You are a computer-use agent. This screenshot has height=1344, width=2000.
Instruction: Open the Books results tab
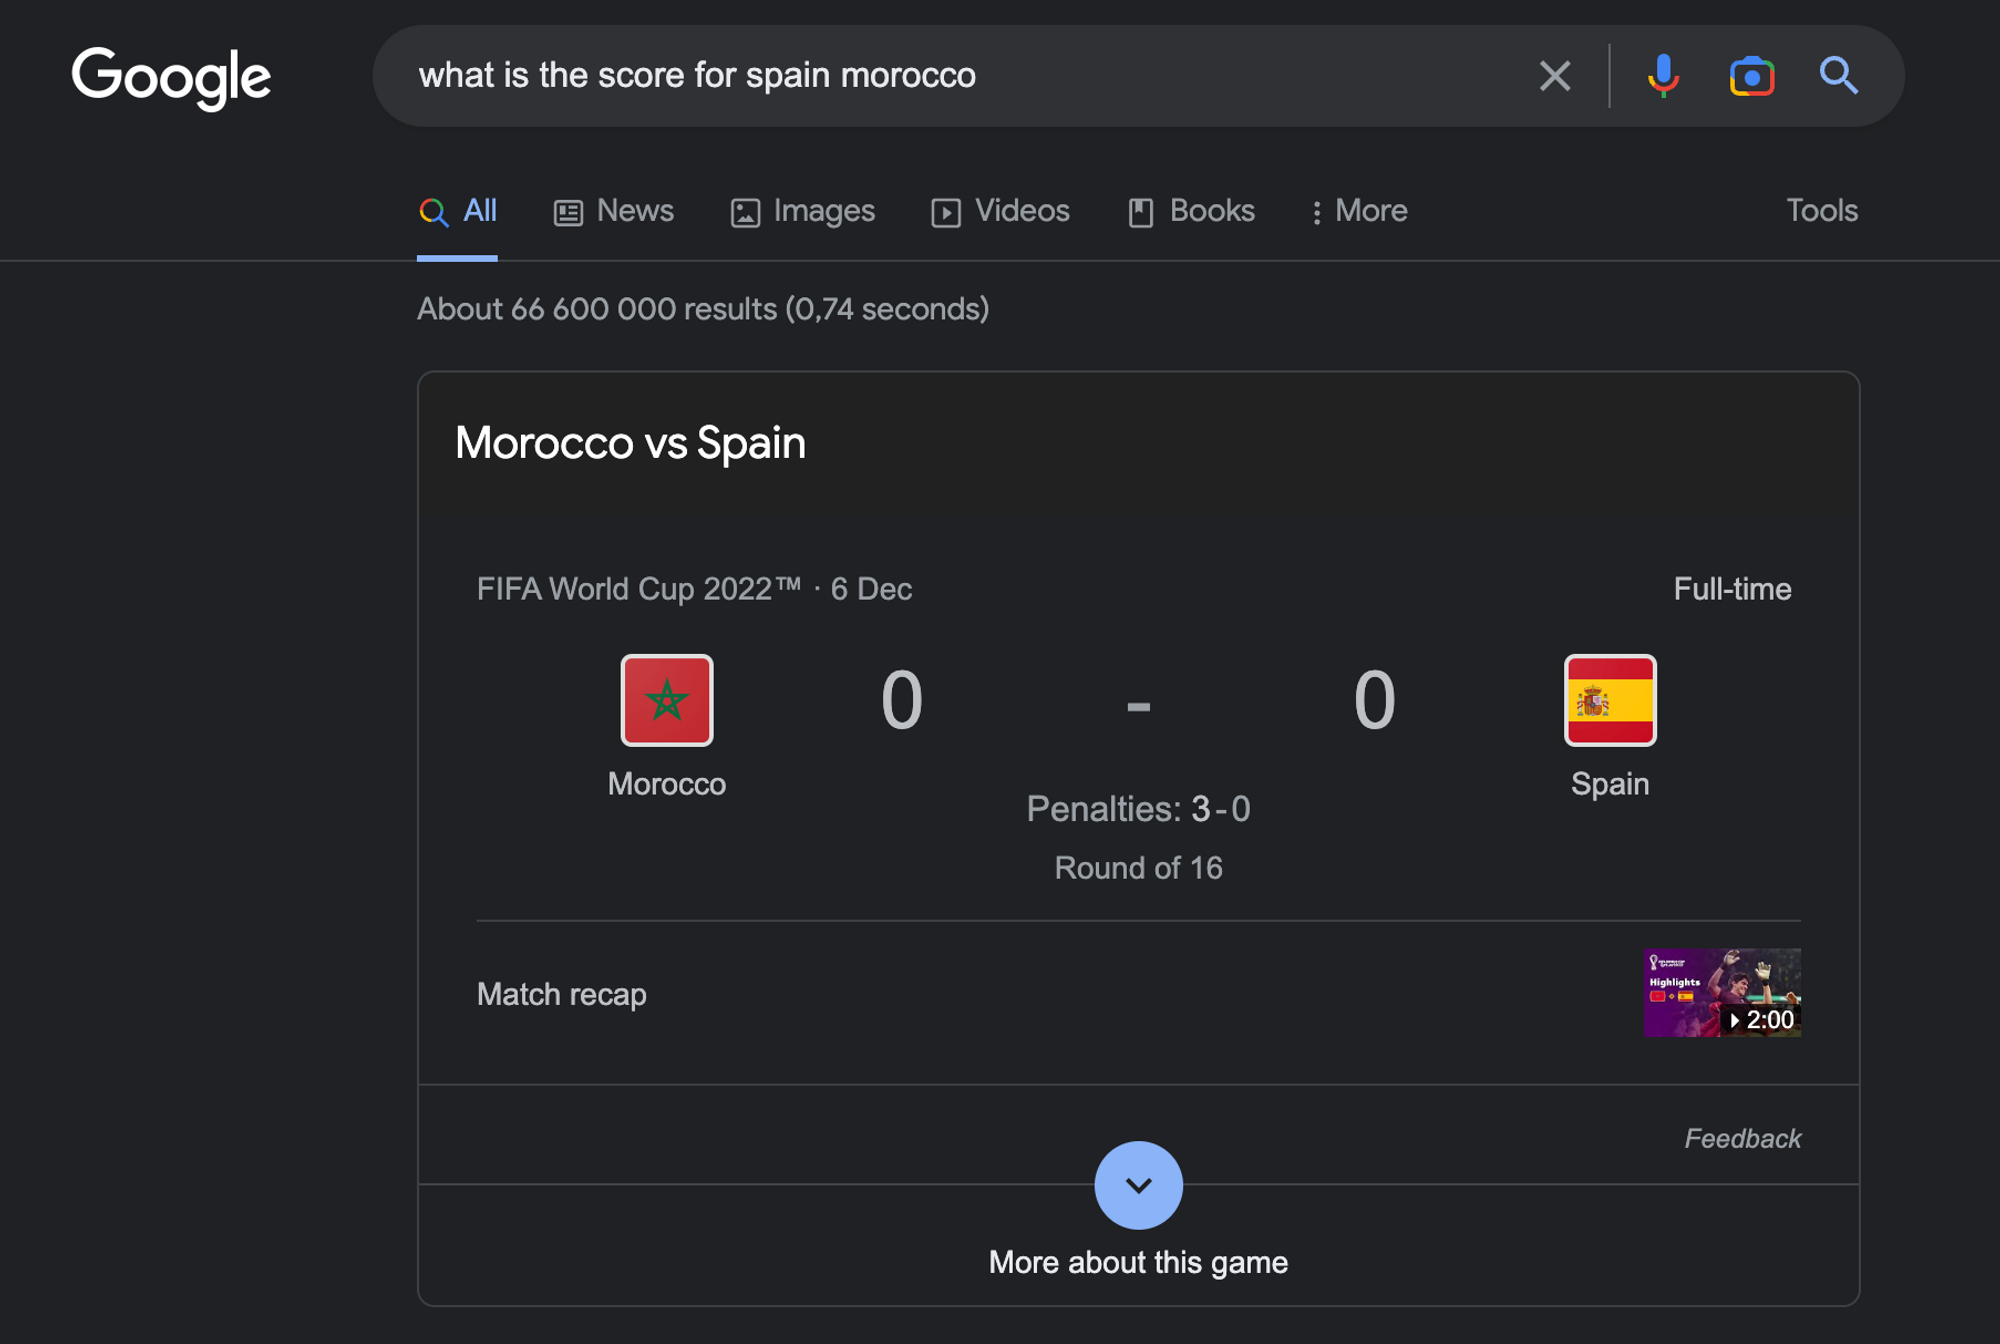[x=1191, y=211]
